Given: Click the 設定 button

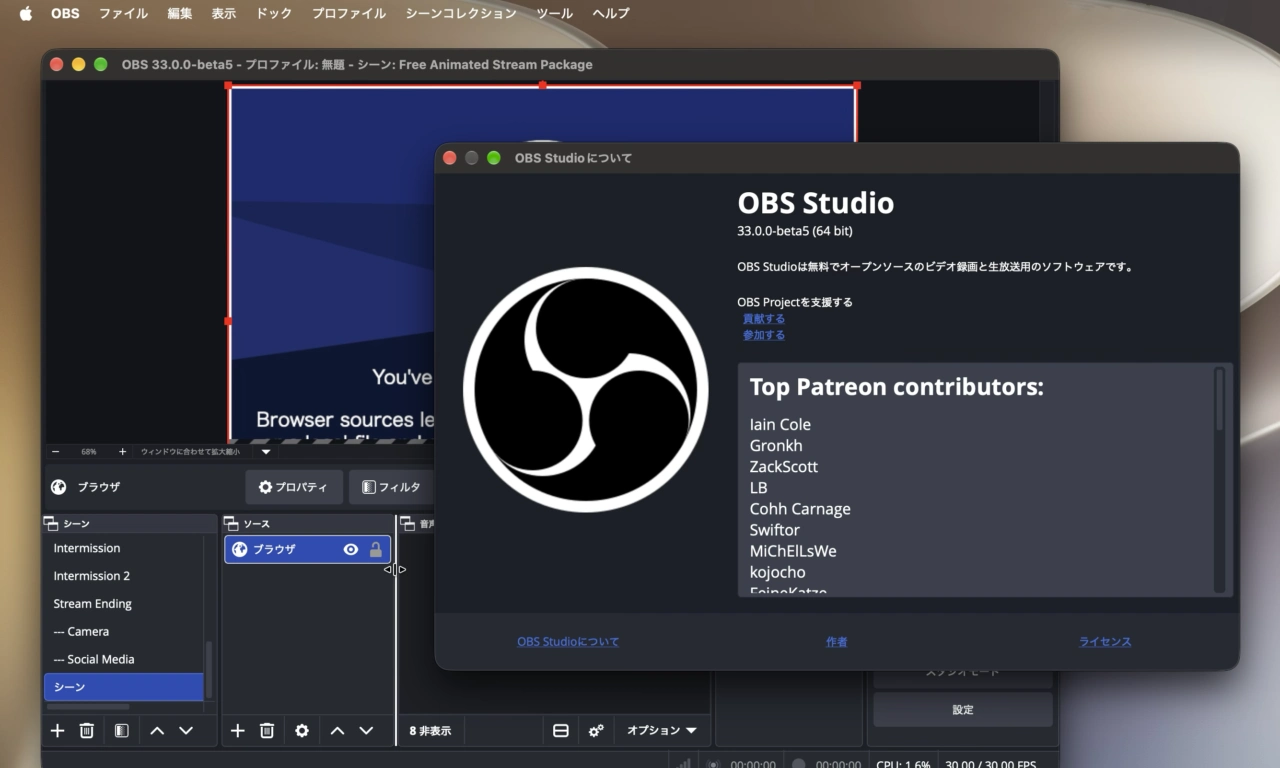Looking at the screenshot, I should [x=963, y=710].
